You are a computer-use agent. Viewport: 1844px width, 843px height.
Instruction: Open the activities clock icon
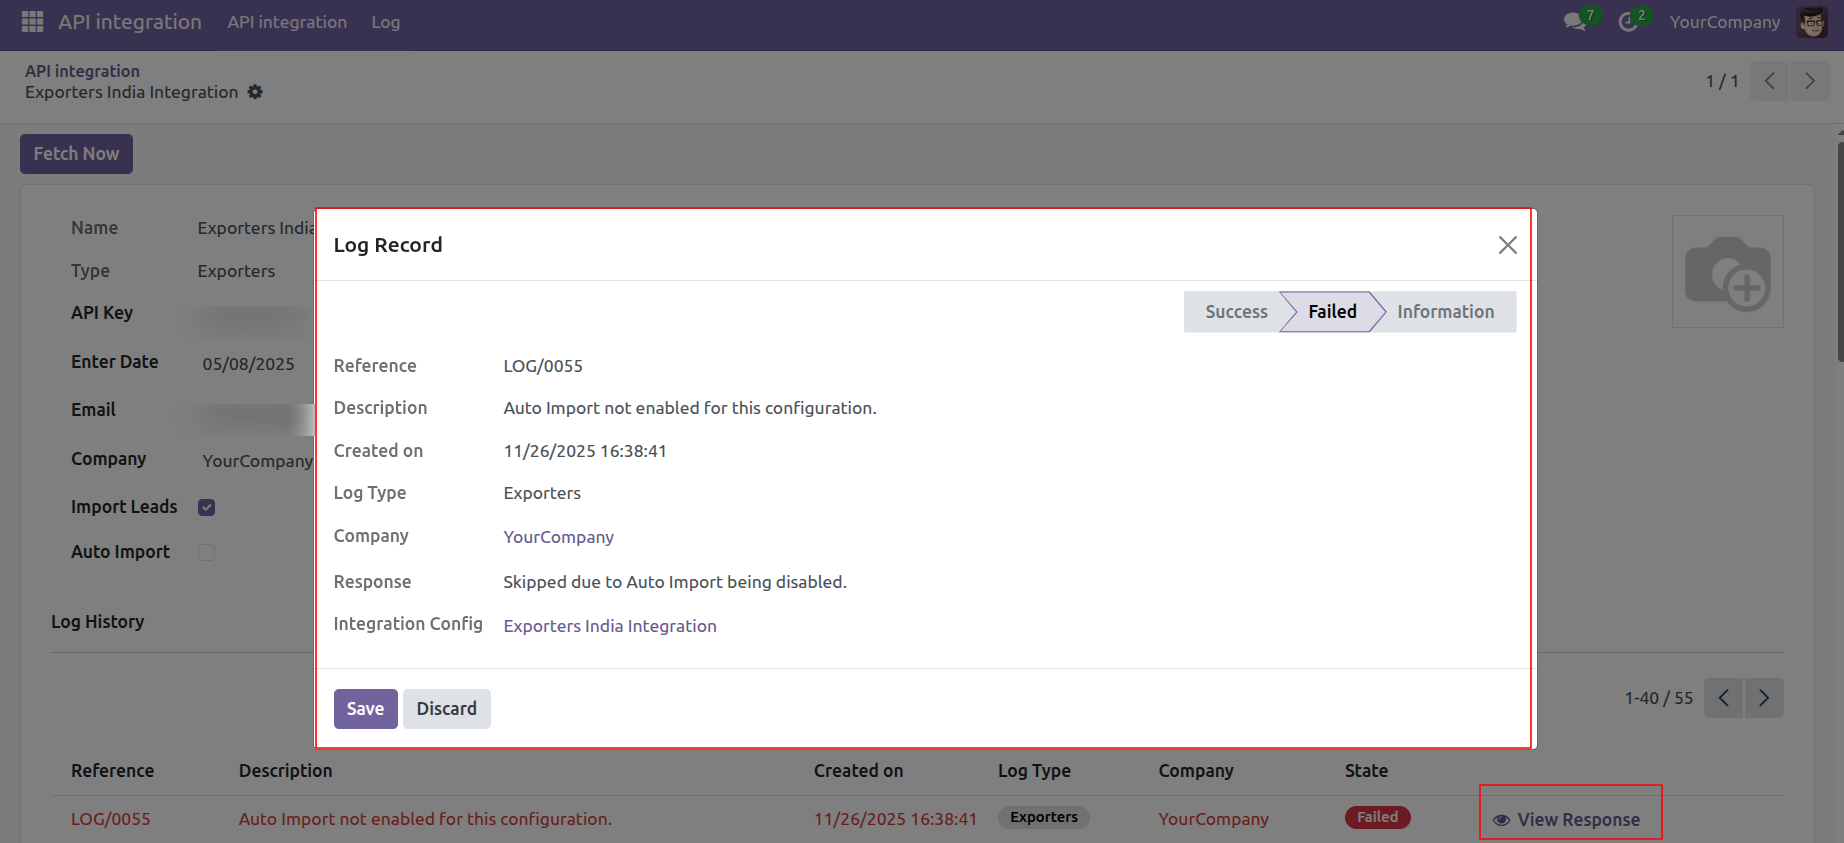coord(1628,21)
